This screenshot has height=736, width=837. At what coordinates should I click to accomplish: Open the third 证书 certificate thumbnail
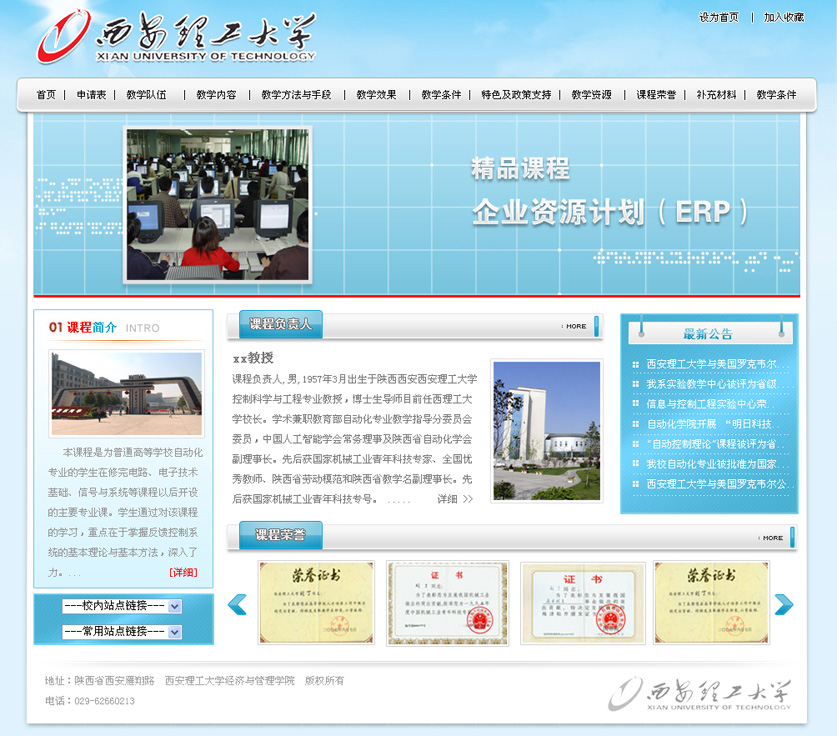click(x=583, y=603)
